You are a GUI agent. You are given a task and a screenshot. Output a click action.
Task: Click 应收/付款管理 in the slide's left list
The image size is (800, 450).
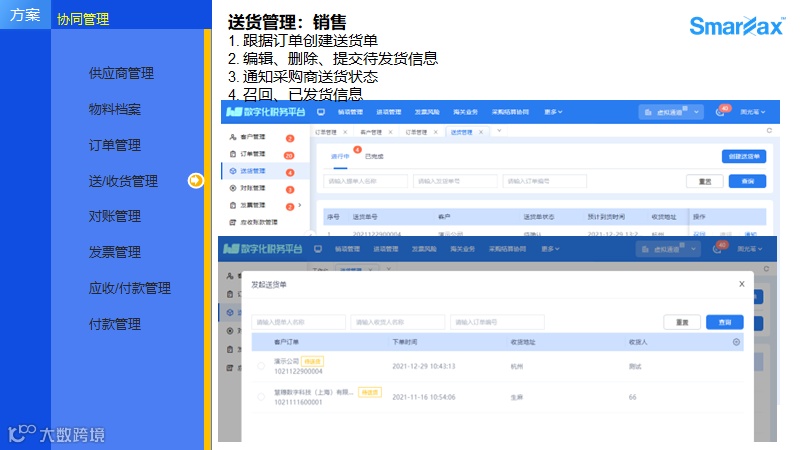pos(130,288)
